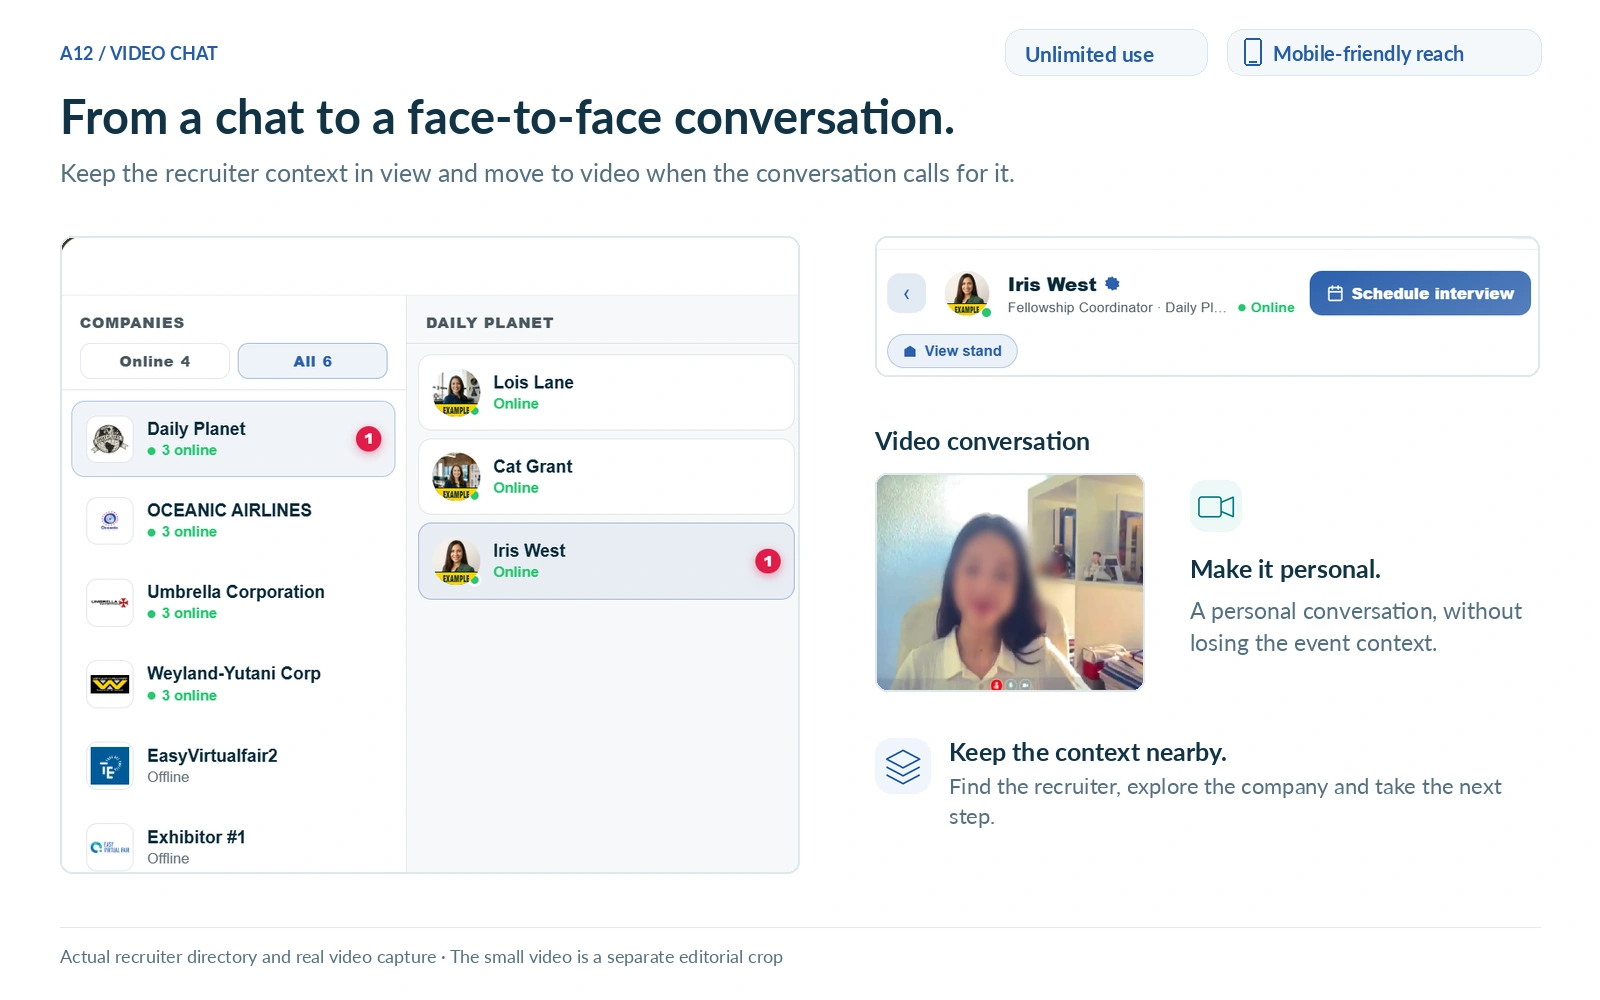1600x1000 pixels.
Task: Switch to the Online 4 companies tab
Action: point(155,361)
